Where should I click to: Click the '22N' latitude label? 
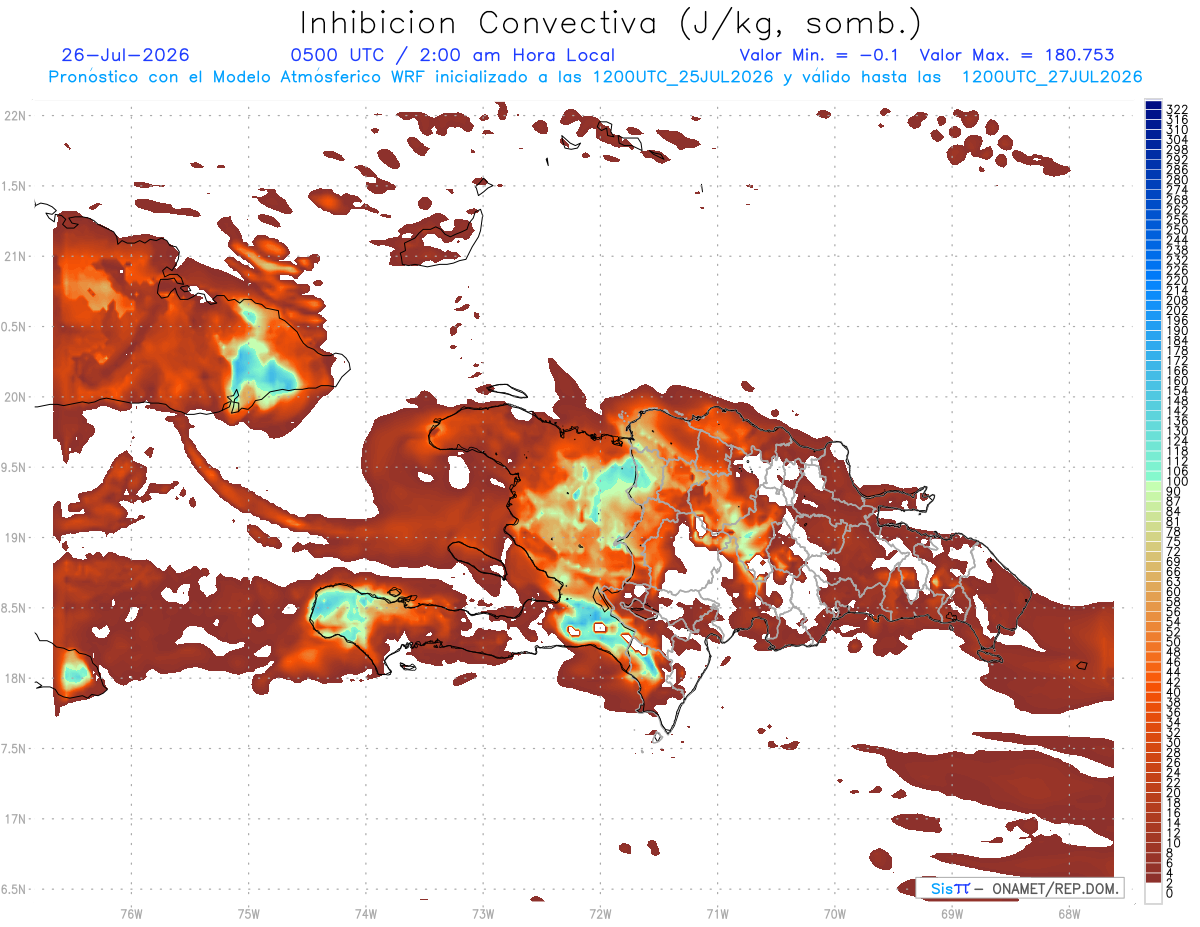[15, 115]
